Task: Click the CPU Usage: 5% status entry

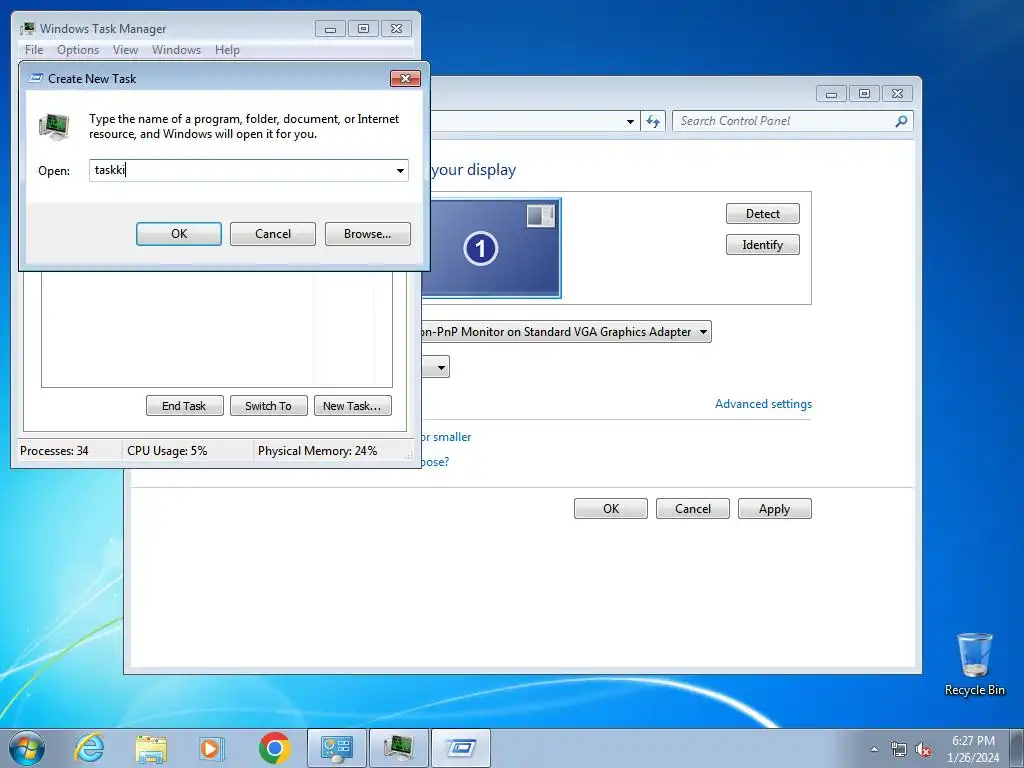Action: pos(167,451)
